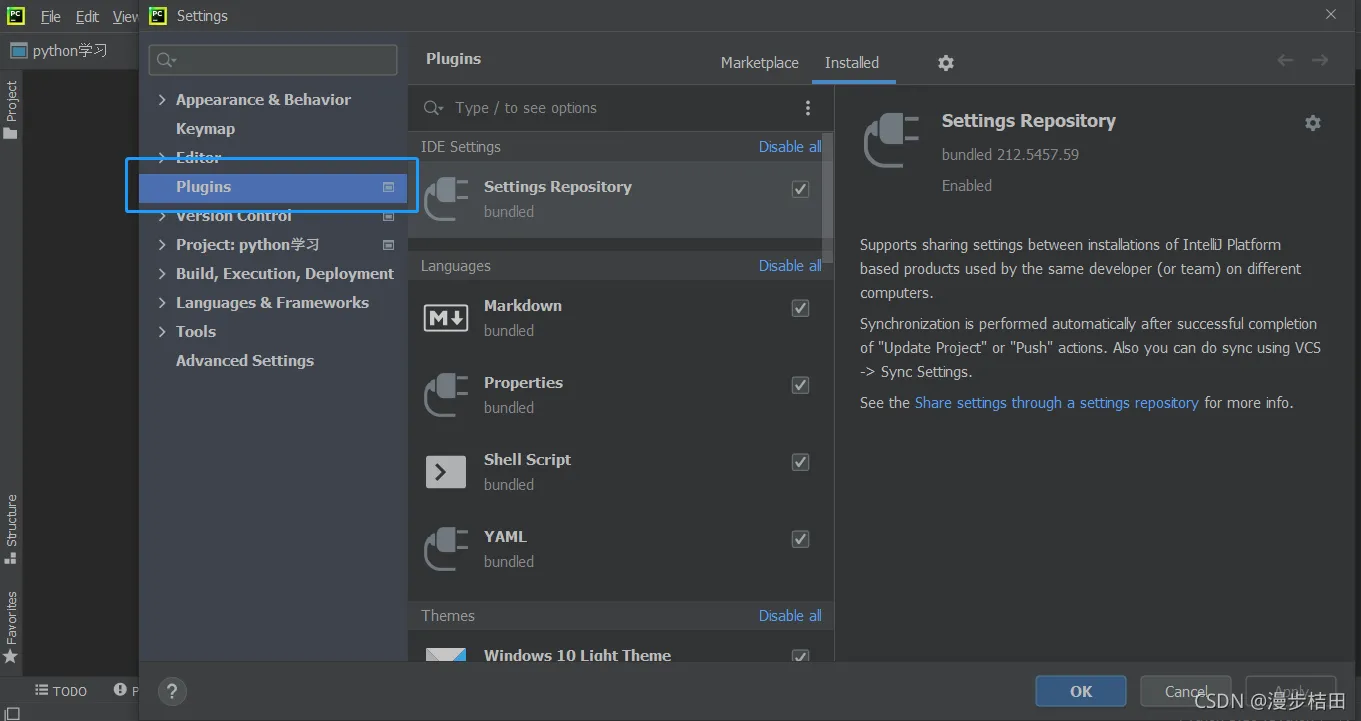Viewport: 1361px width, 721px height.
Task: Uncheck the Shell Script plugin checkbox
Action: [800, 462]
